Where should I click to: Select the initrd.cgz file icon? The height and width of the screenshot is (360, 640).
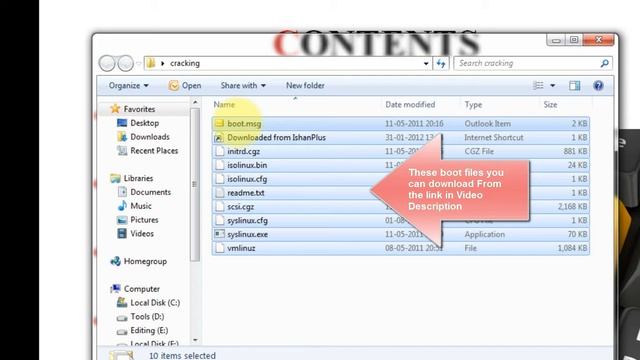click(220, 151)
